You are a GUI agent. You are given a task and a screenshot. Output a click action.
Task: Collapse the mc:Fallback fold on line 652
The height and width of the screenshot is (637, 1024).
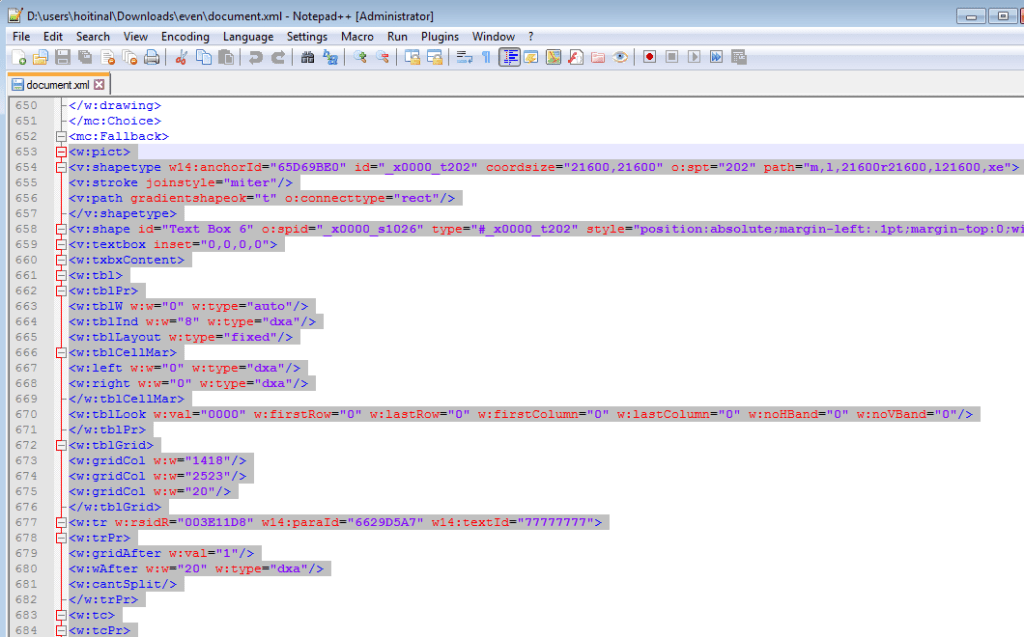tap(62, 136)
